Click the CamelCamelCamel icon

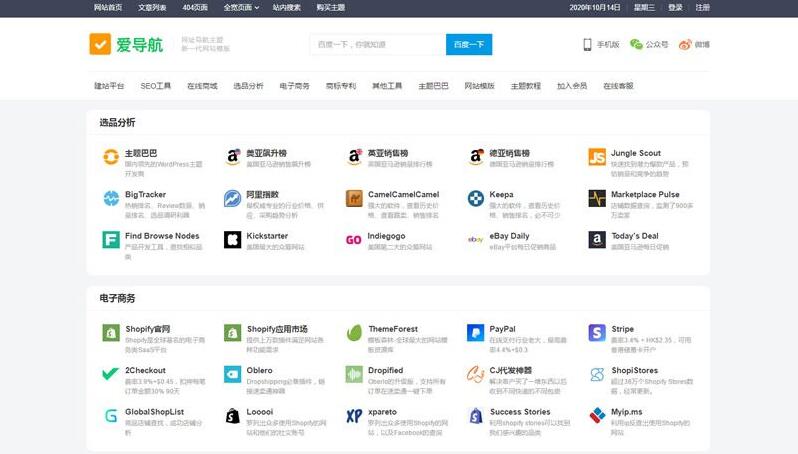tap(354, 198)
